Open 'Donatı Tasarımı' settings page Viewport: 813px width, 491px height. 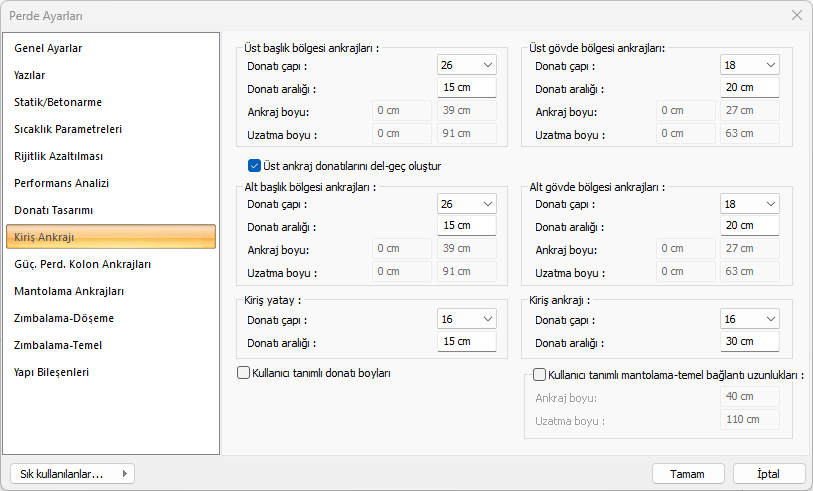[x=54, y=210]
